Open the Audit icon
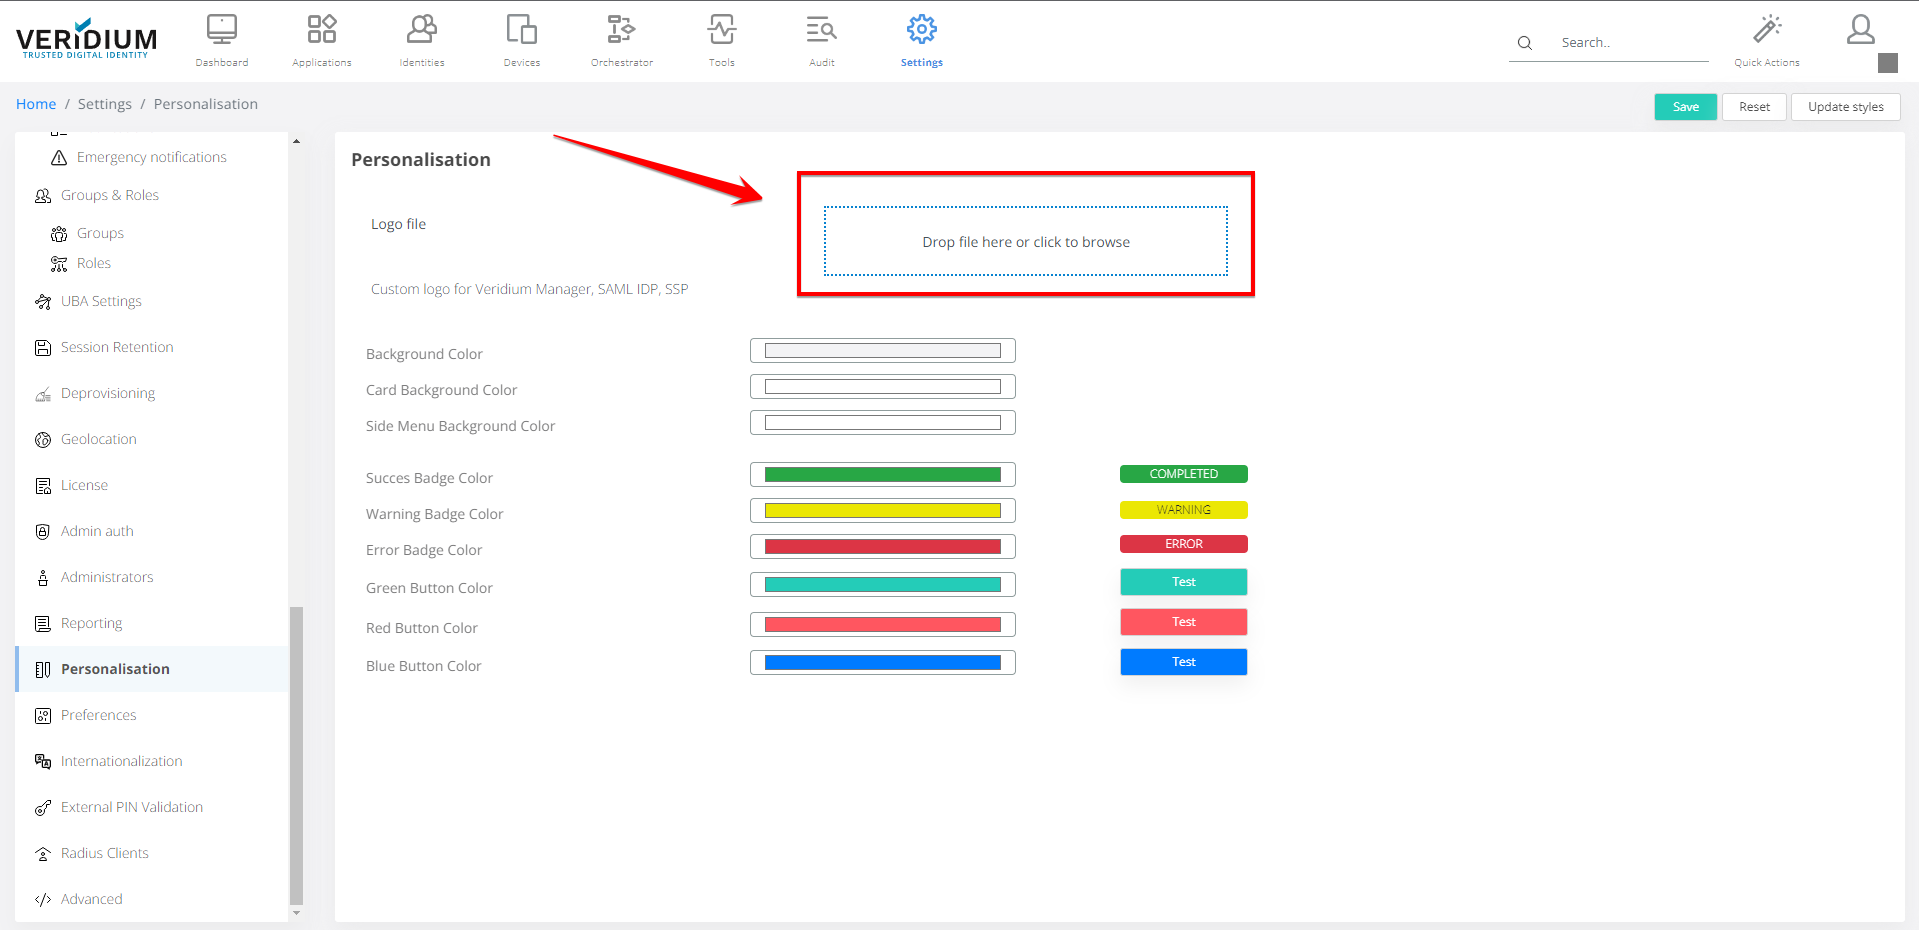The height and width of the screenshot is (930, 1919). pyautogui.click(x=821, y=30)
